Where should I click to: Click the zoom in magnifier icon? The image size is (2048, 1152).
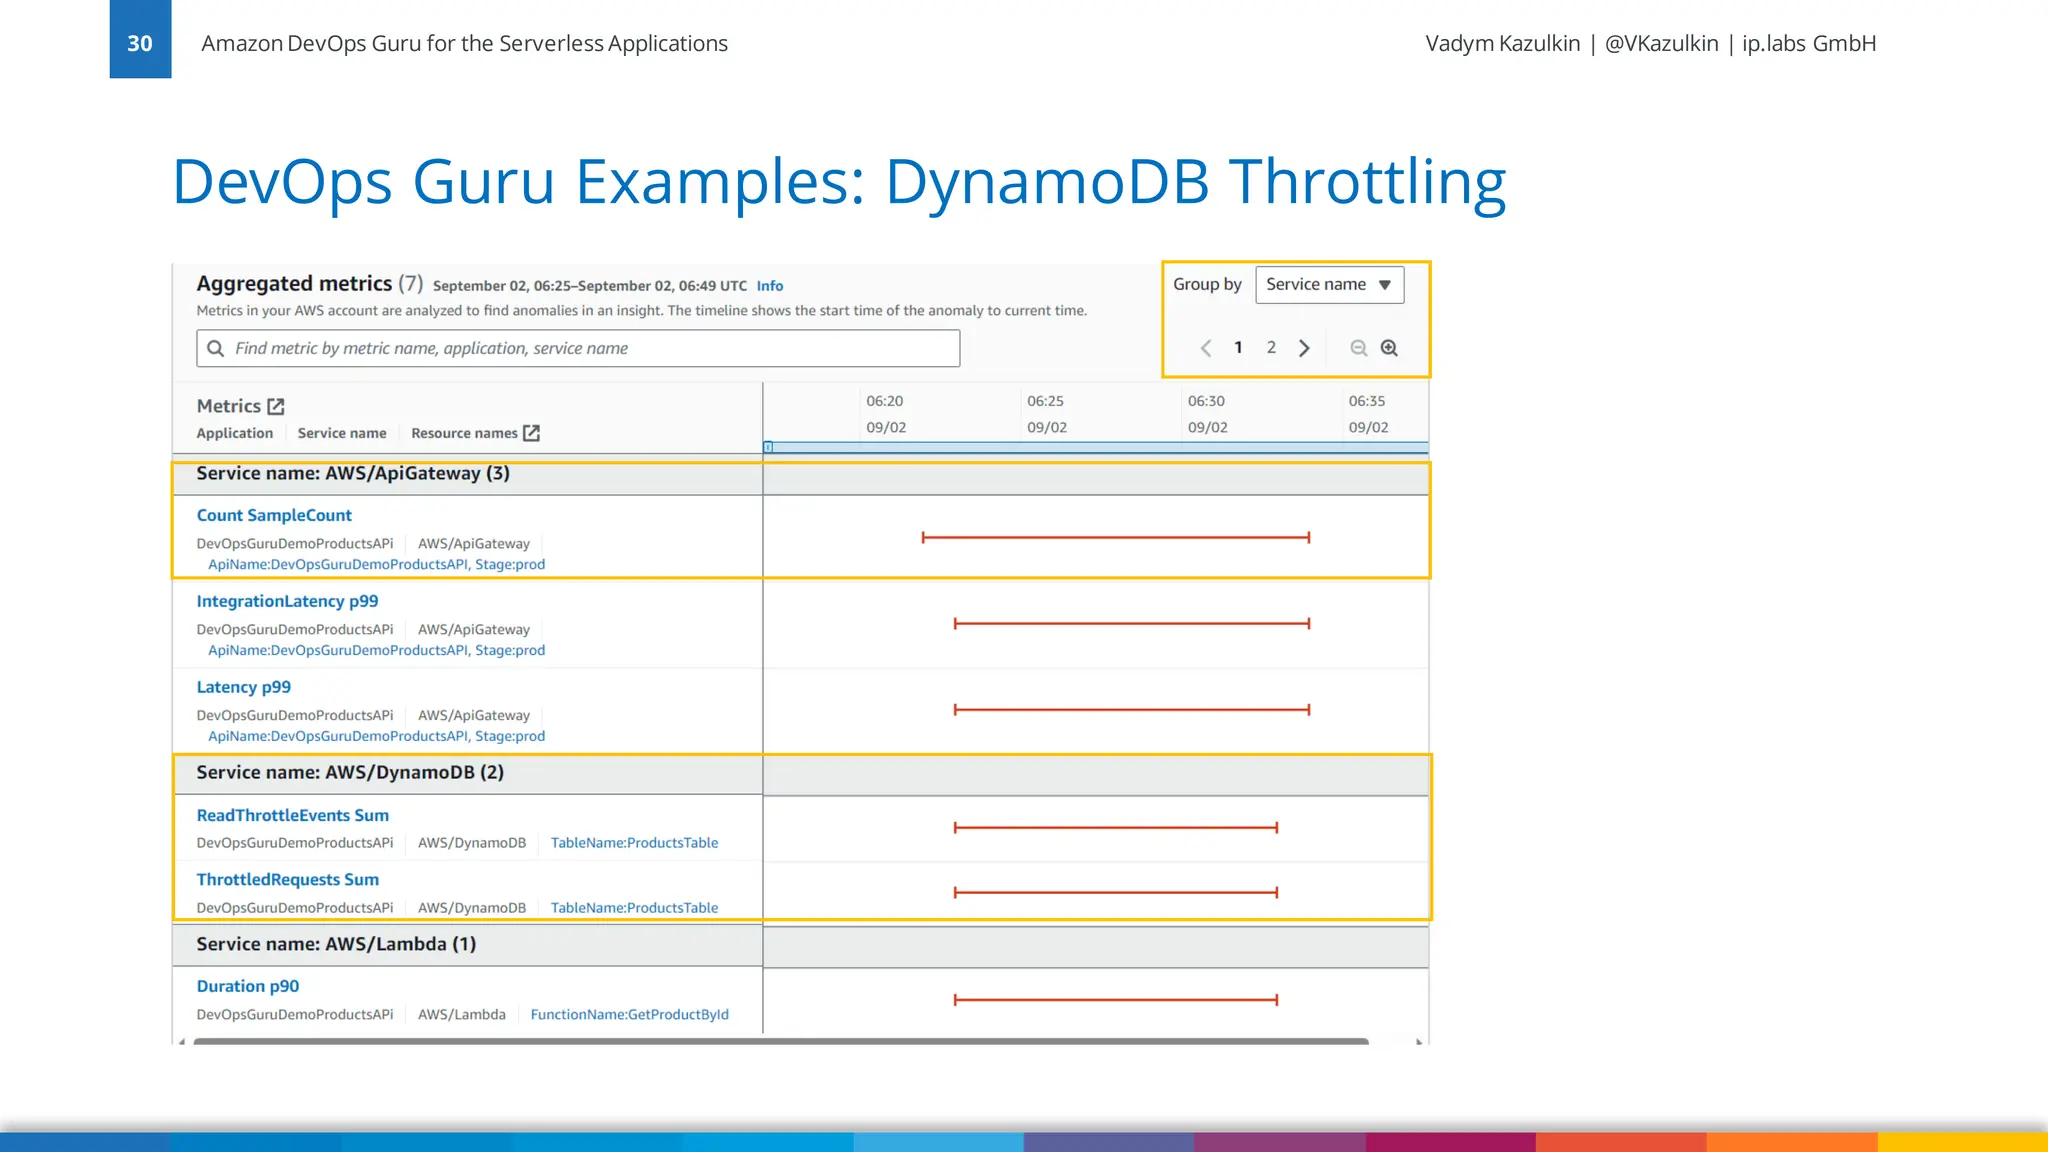[1389, 348]
